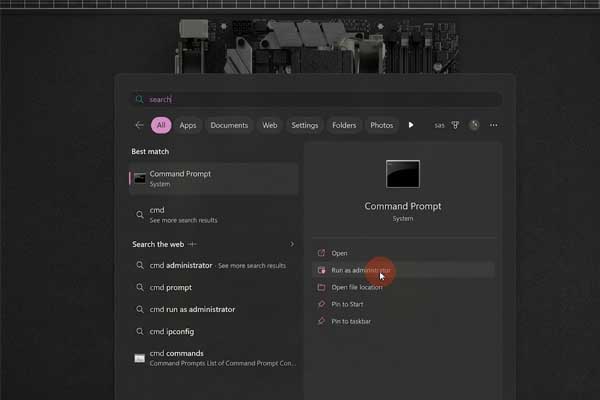Image resolution: width=600 pixels, height=400 pixels.
Task: Click Open file location
Action: point(403,287)
